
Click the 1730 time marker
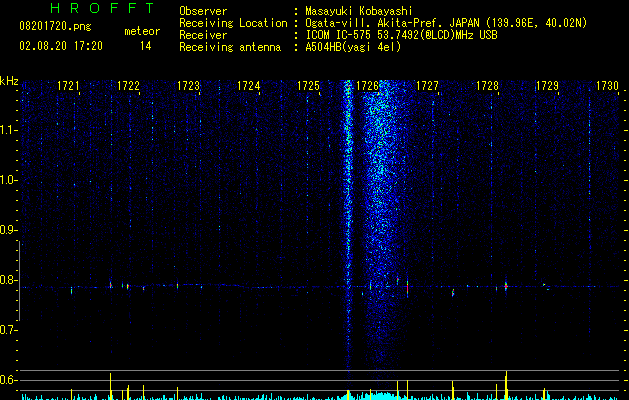pyautogui.click(x=607, y=86)
